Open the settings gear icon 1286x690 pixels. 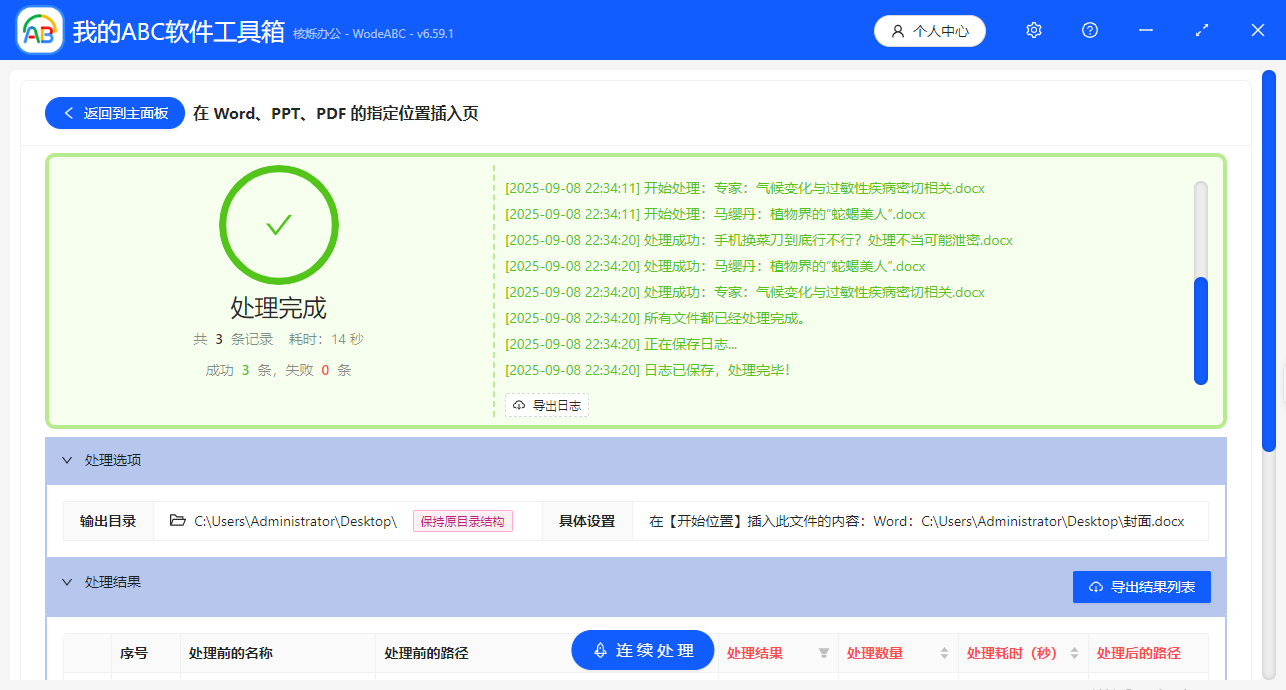(1033, 30)
